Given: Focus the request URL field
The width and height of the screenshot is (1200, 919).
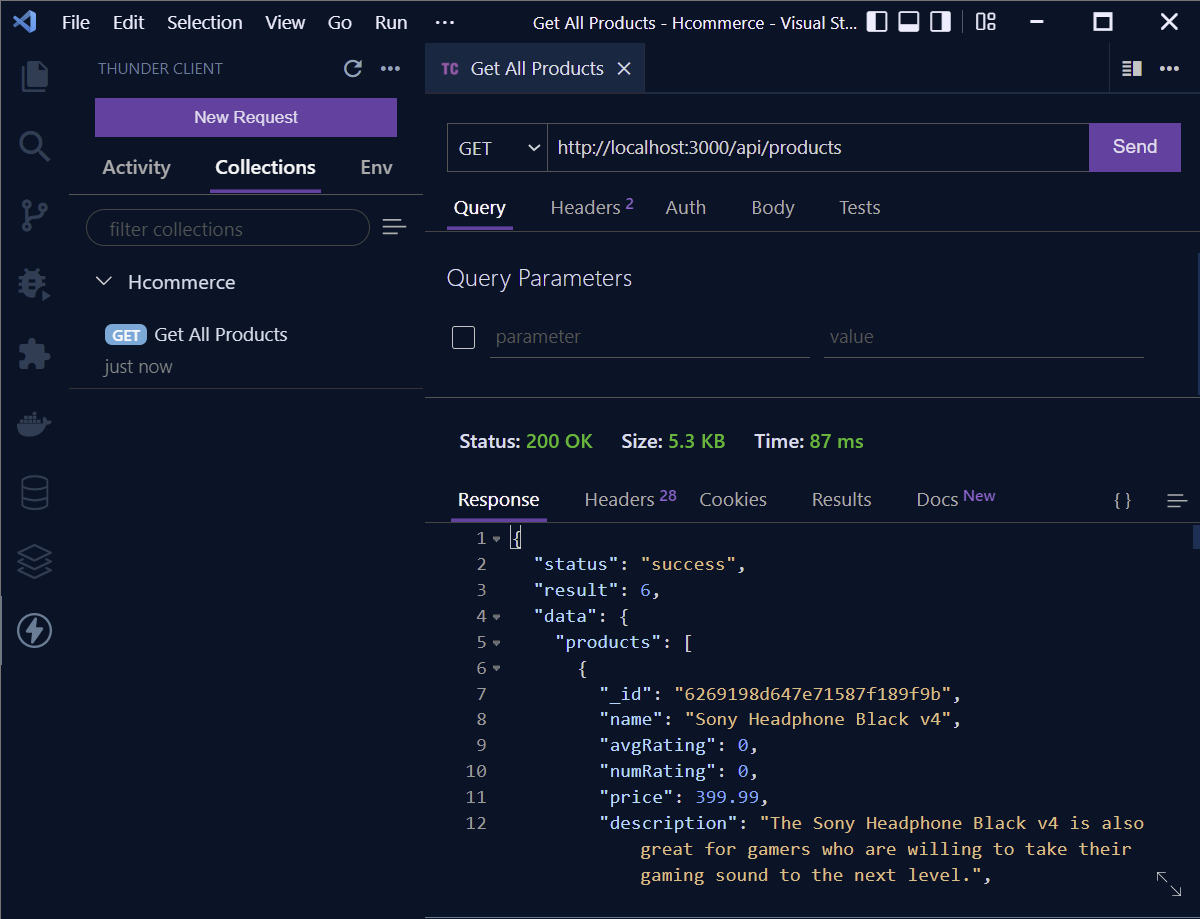Looking at the screenshot, I should (x=818, y=148).
